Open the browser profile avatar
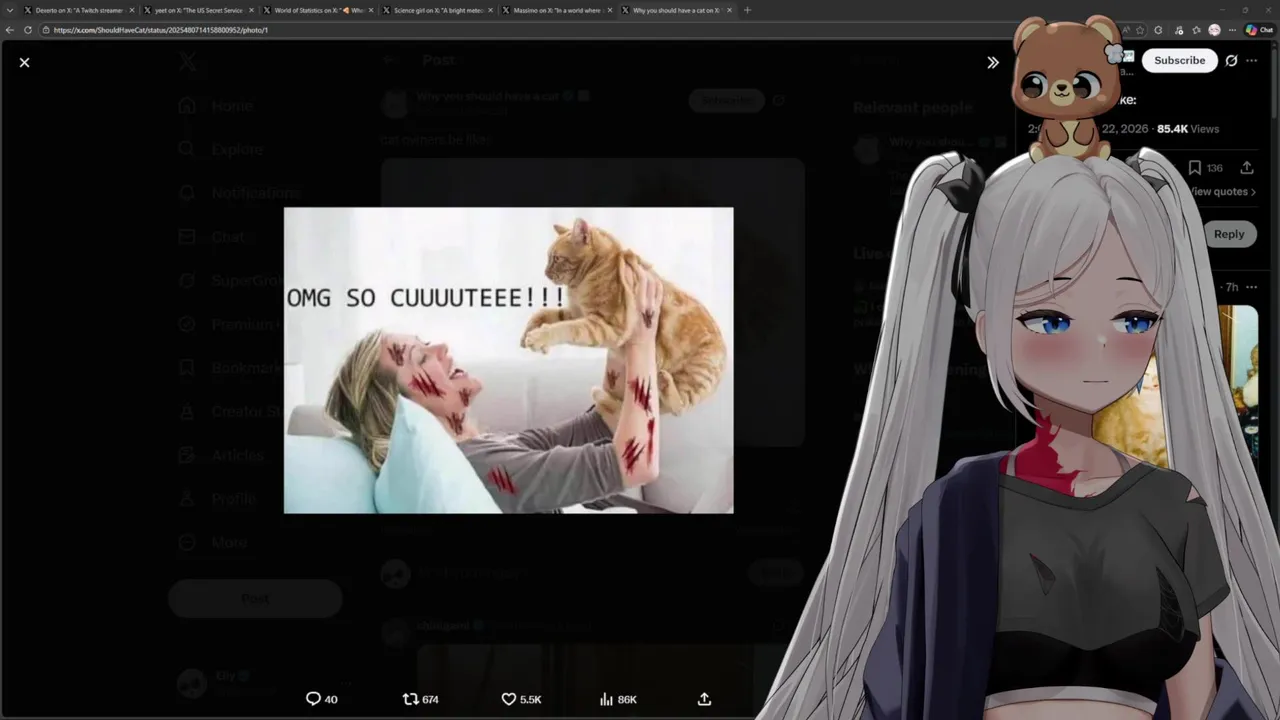The width and height of the screenshot is (1280, 720). (1214, 30)
